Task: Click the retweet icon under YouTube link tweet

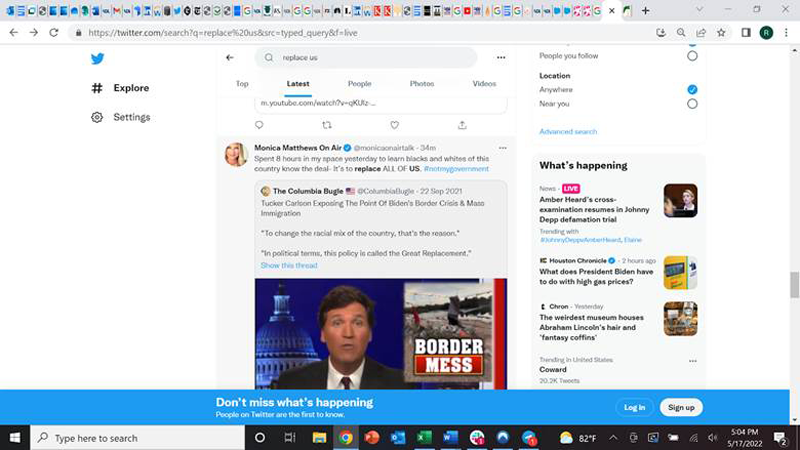Action: [327, 125]
